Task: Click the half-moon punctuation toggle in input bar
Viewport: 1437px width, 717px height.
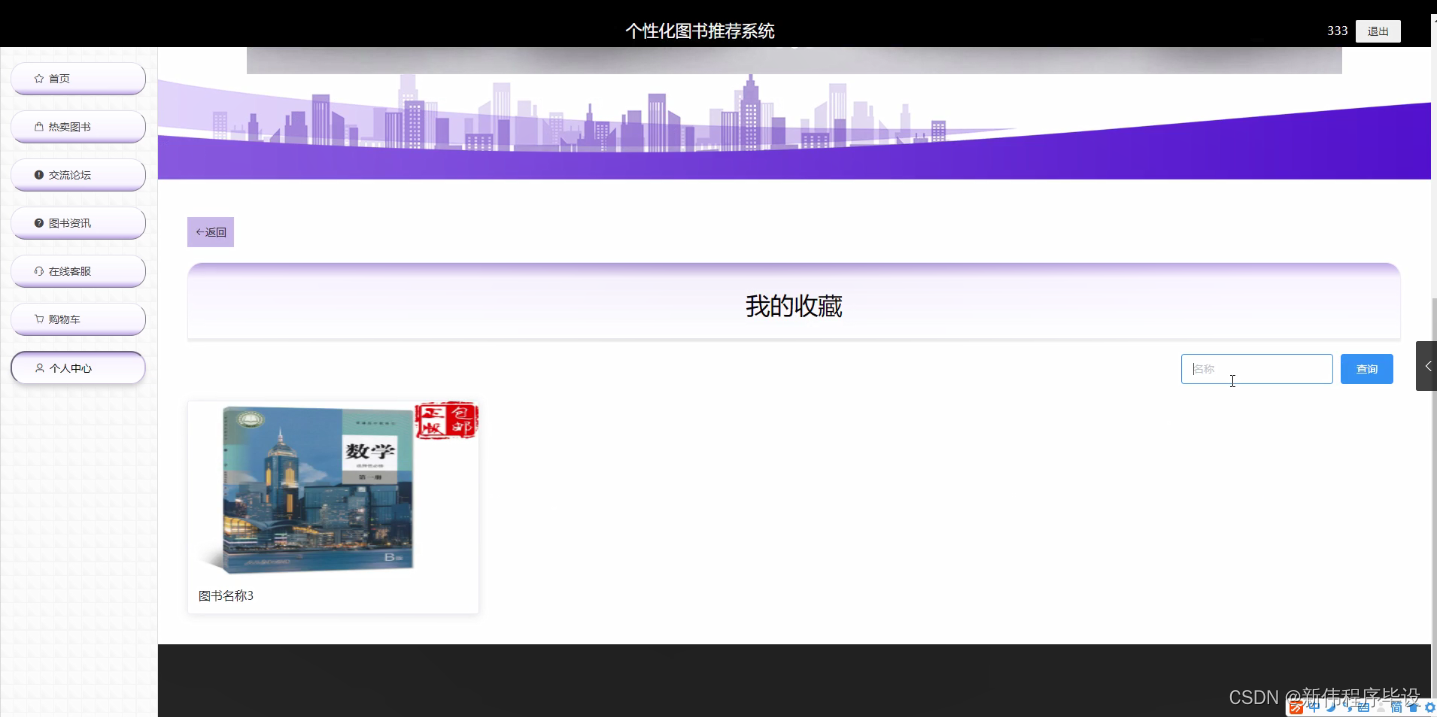Action: click(x=1331, y=708)
